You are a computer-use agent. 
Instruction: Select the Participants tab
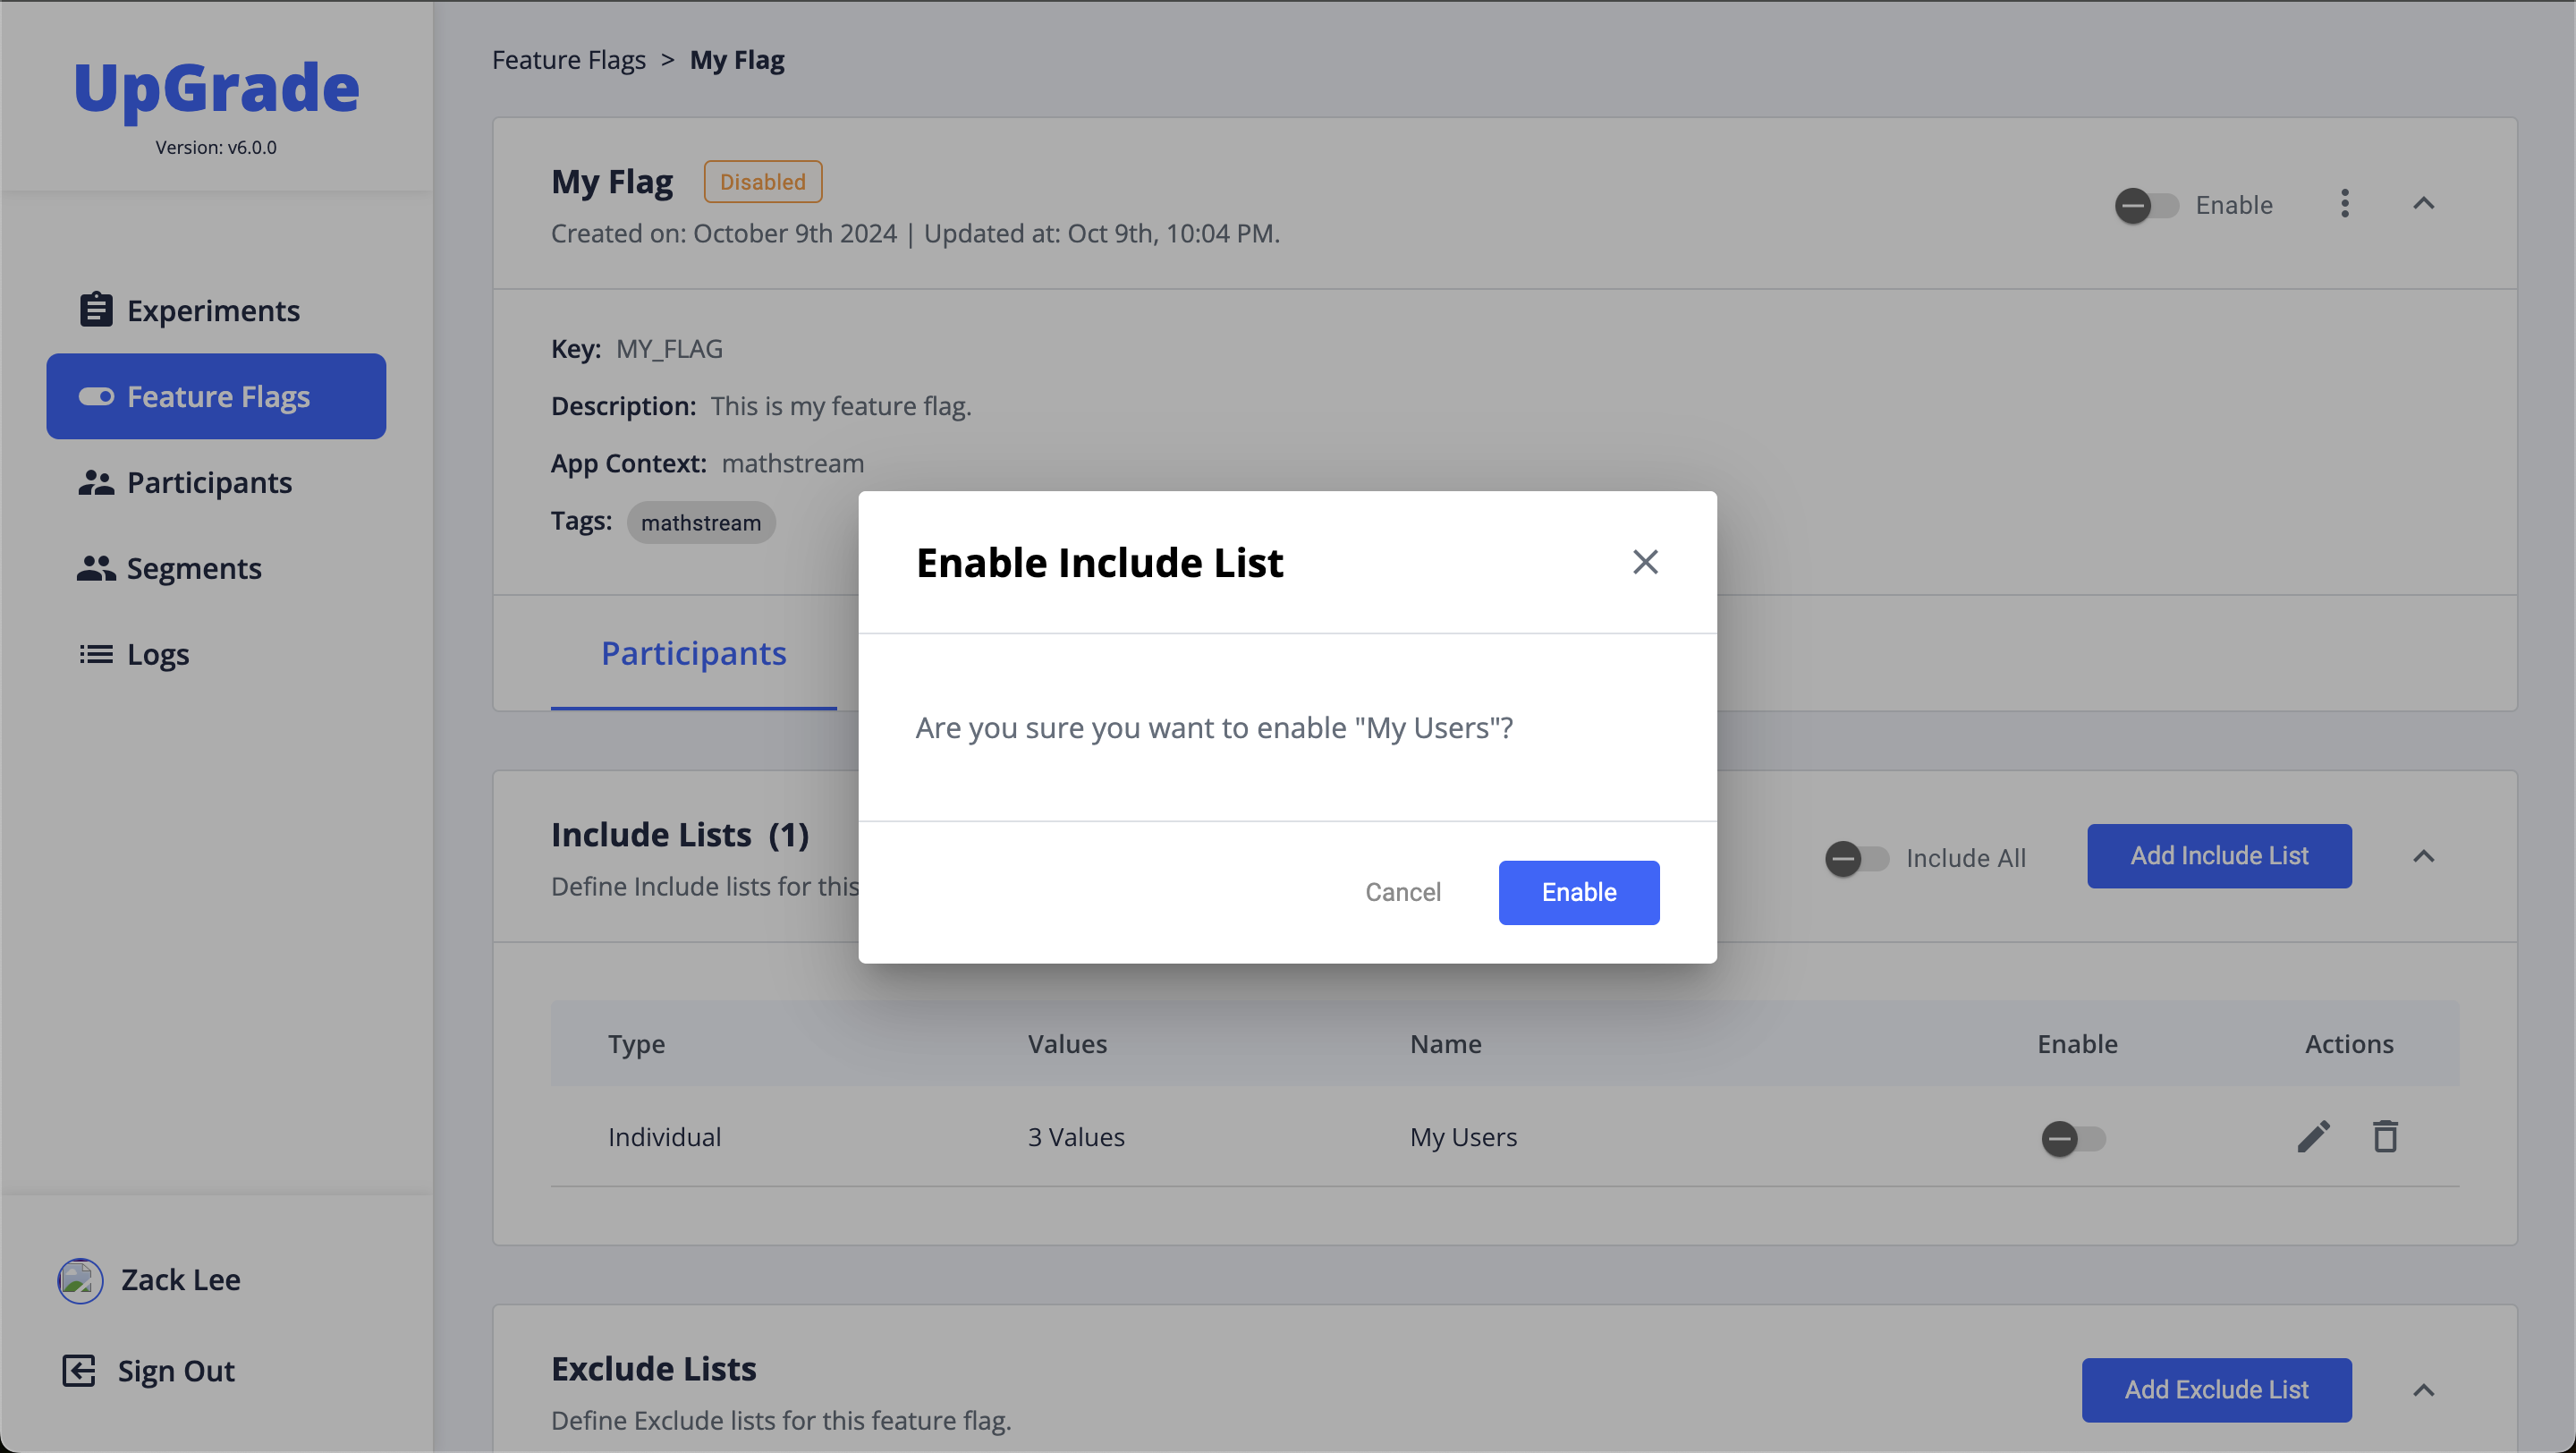click(693, 653)
